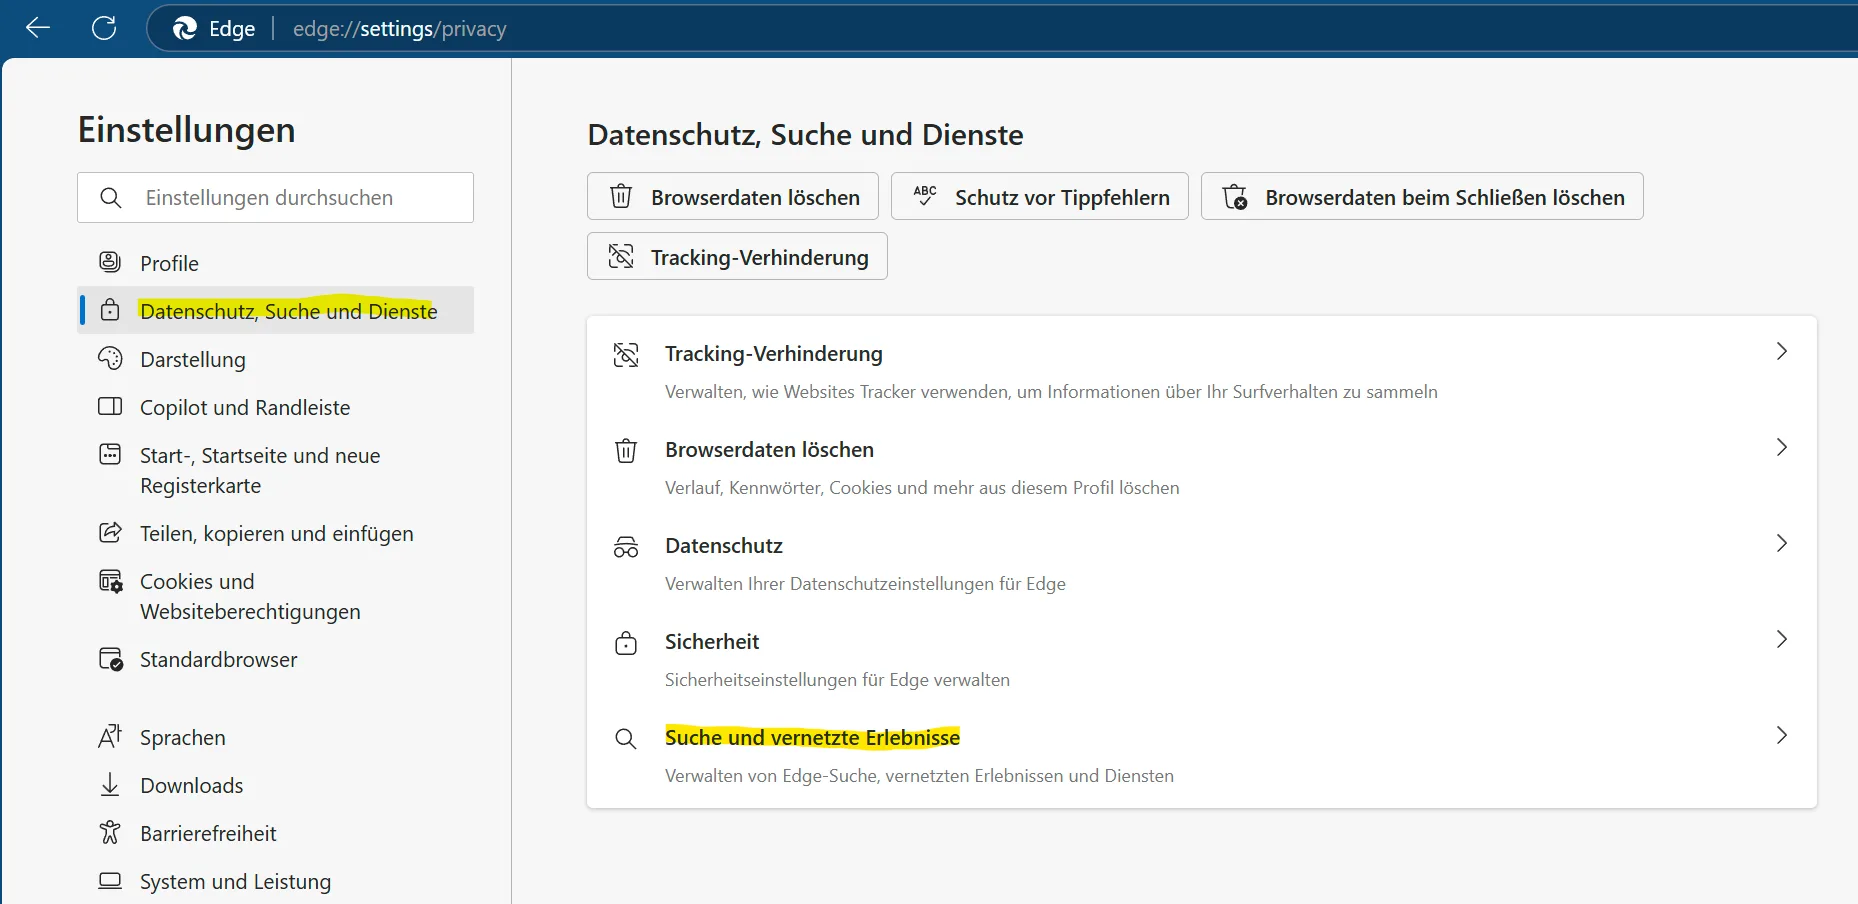Click the ABC spellcheck icon on Schutz vor Tippfehlern
The width and height of the screenshot is (1858, 904).
pos(925,196)
